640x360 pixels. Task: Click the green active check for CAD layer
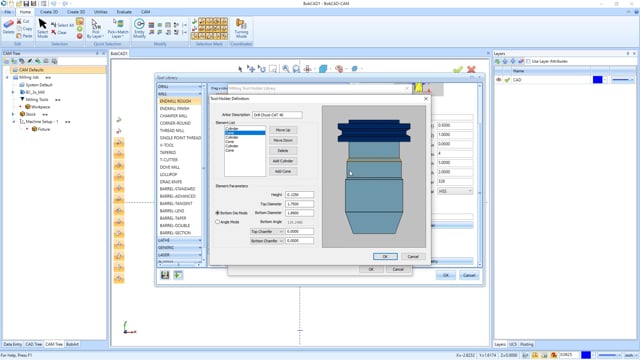pyautogui.click(x=507, y=80)
